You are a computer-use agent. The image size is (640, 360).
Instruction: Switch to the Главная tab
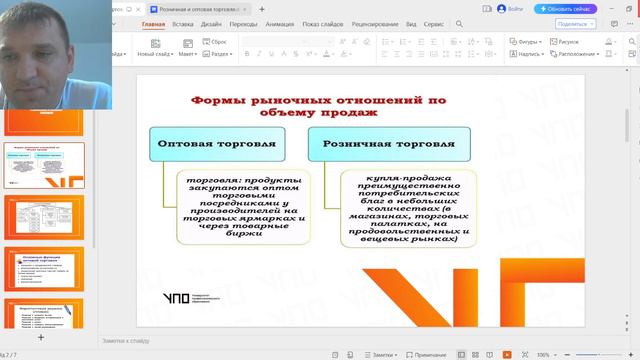click(153, 24)
